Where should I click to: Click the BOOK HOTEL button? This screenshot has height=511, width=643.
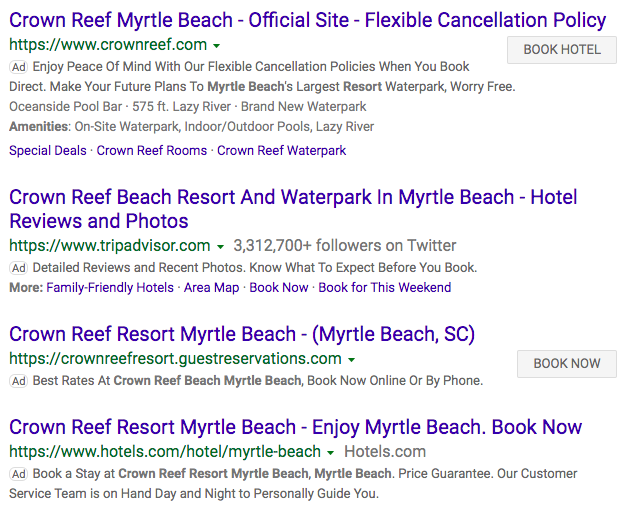(x=562, y=50)
